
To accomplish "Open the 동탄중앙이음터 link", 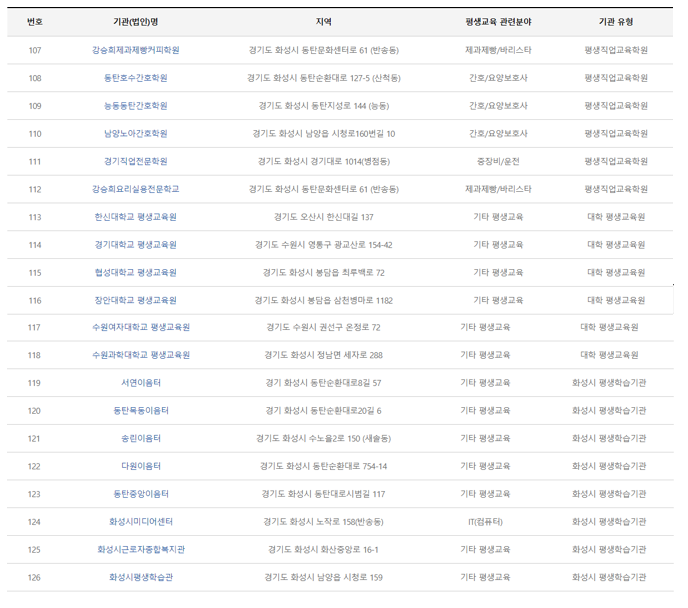I will point(141,494).
